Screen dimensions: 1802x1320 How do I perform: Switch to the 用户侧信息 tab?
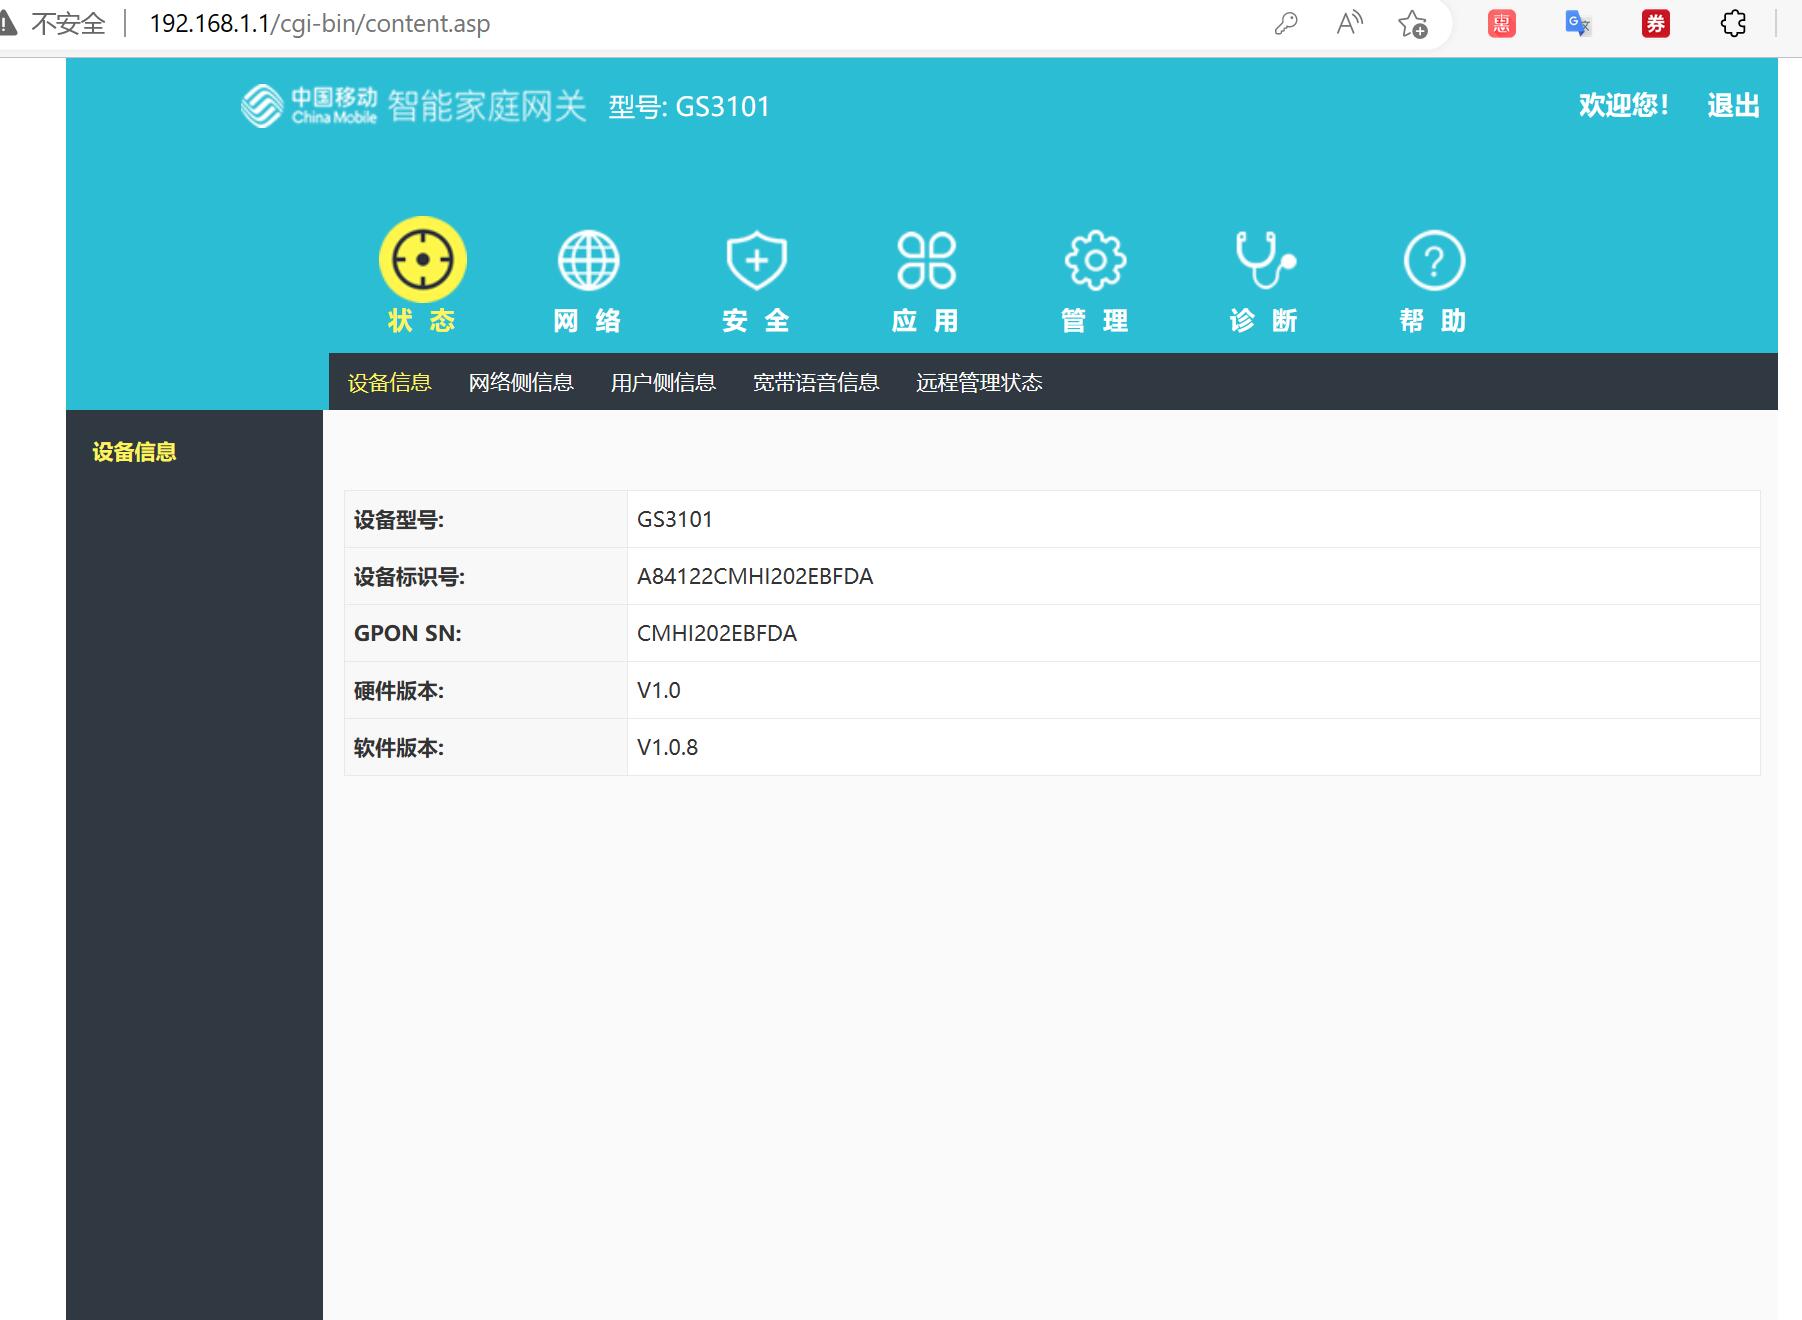(x=663, y=382)
